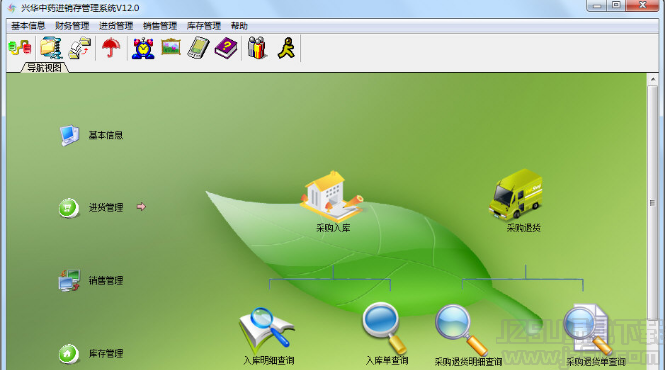Viewport: 666px width, 370px height.
Task: Open the 帮助 menu
Action: pyautogui.click(x=239, y=26)
